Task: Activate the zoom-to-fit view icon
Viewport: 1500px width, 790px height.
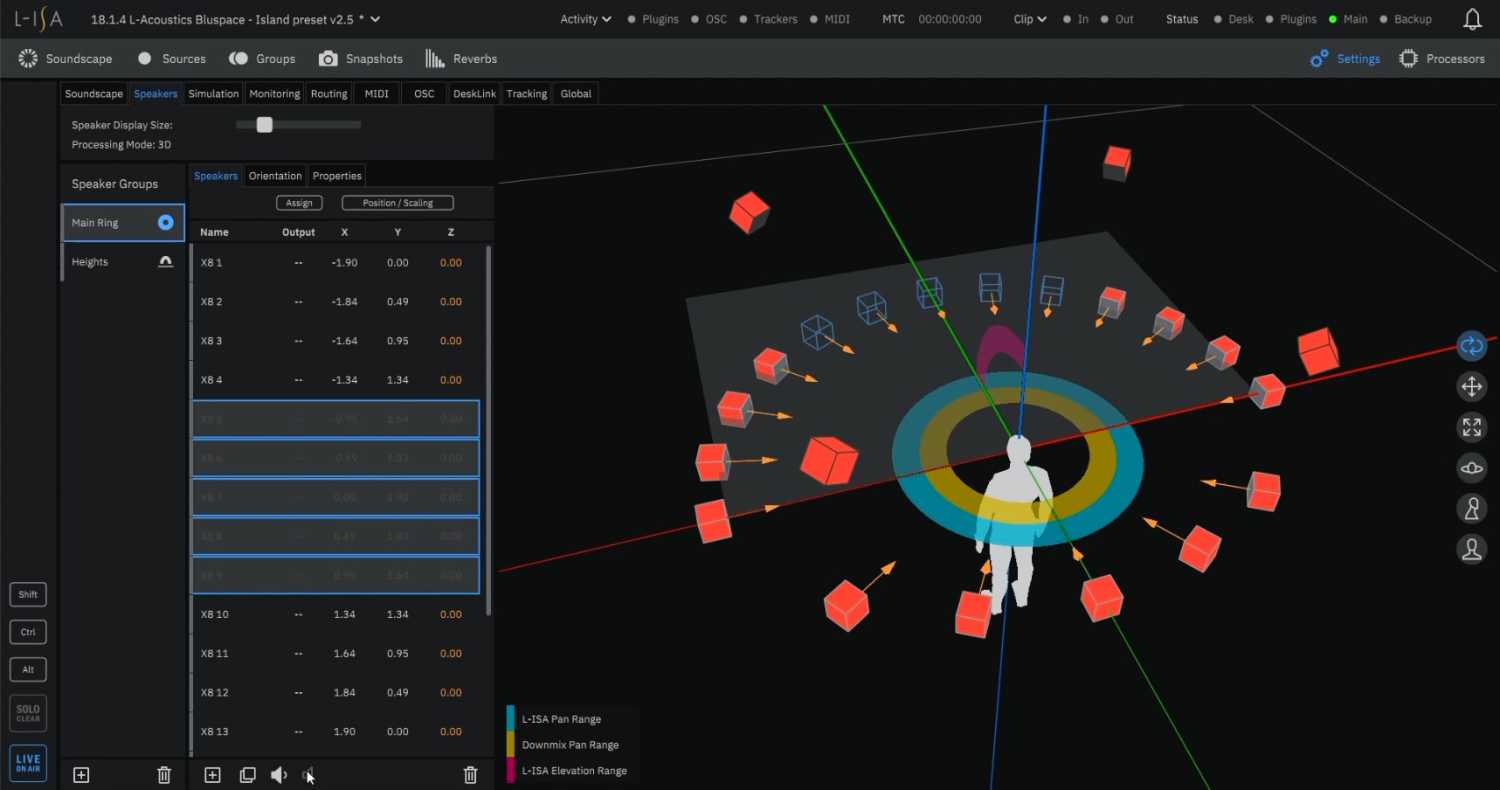Action: [1471, 427]
